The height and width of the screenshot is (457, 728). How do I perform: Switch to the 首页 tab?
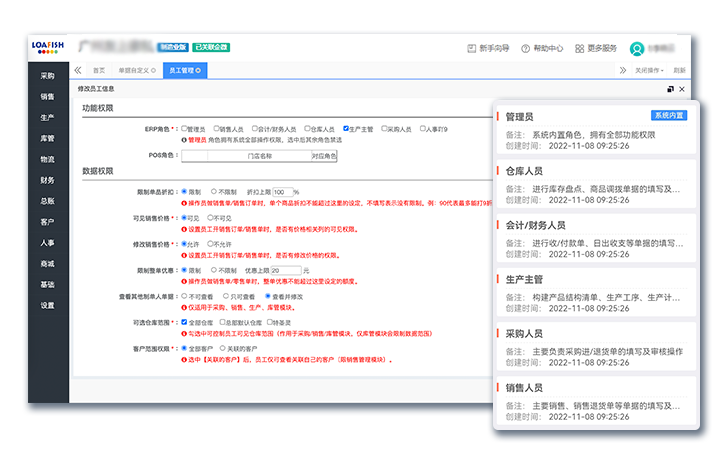[98, 71]
